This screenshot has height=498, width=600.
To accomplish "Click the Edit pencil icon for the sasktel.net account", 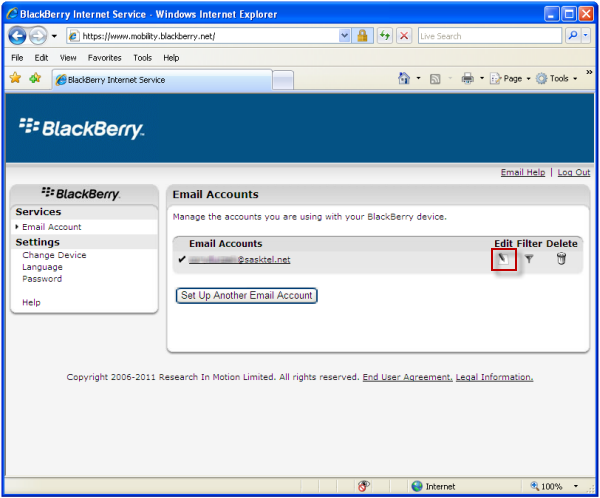I will [504, 259].
